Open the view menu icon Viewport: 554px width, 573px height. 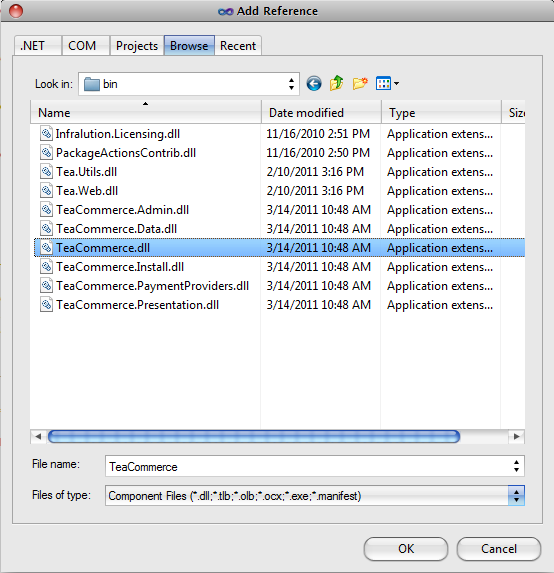click(x=383, y=84)
